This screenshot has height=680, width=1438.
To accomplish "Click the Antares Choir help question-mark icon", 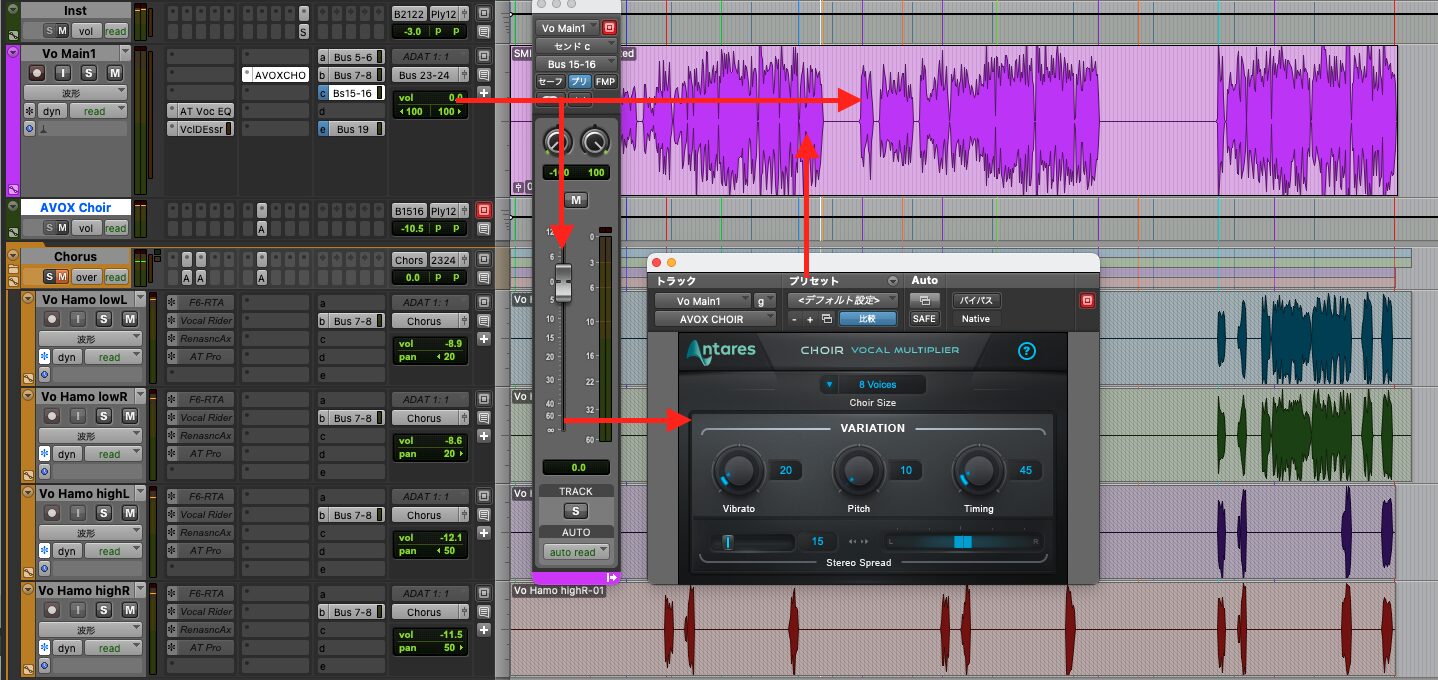I will [1026, 351].
